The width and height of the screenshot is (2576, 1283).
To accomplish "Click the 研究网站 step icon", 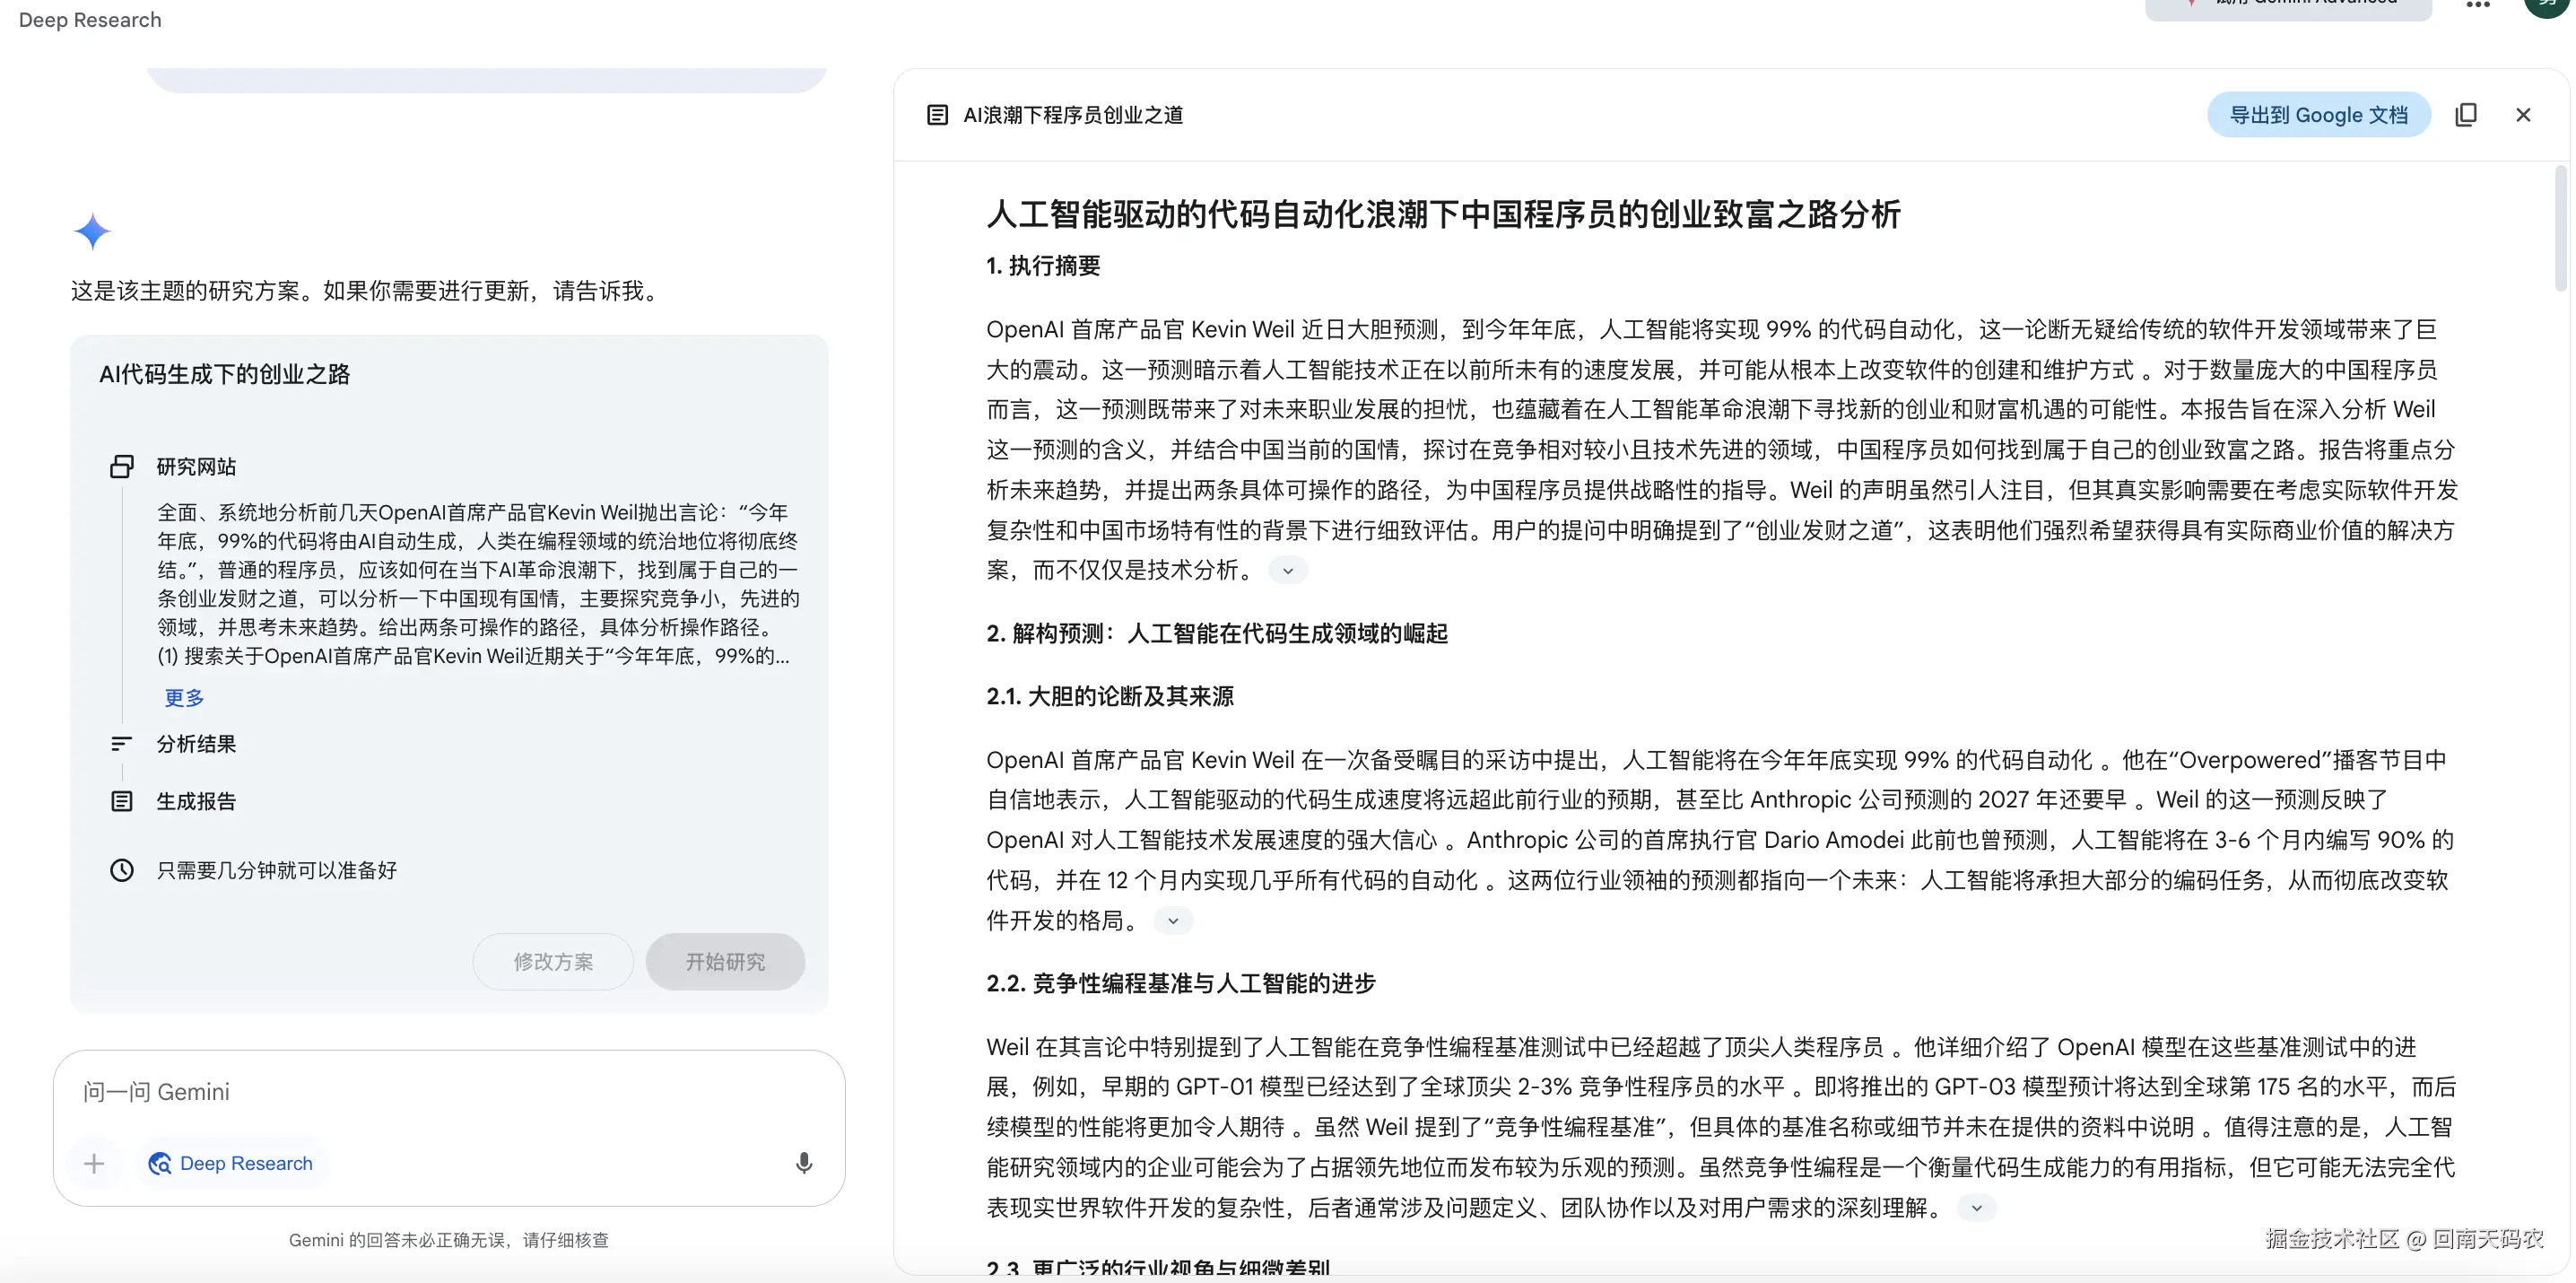I will tap(122, 466).
